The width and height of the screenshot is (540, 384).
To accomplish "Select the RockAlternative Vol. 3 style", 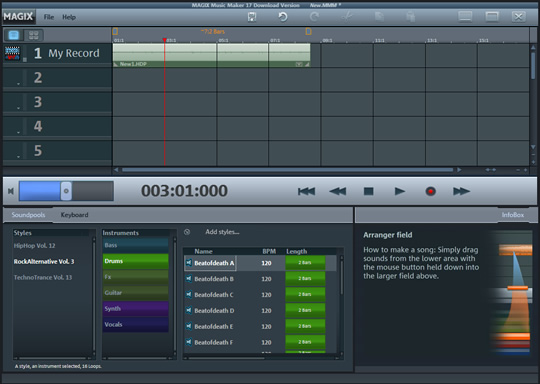I will (x=44, y=261).
